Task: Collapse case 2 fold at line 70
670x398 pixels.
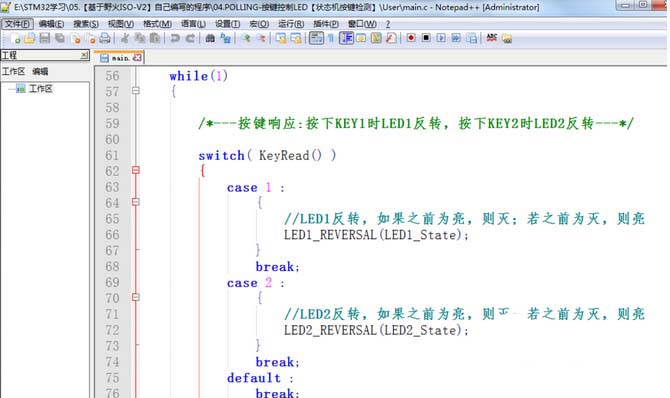Action: coord(135,297)
